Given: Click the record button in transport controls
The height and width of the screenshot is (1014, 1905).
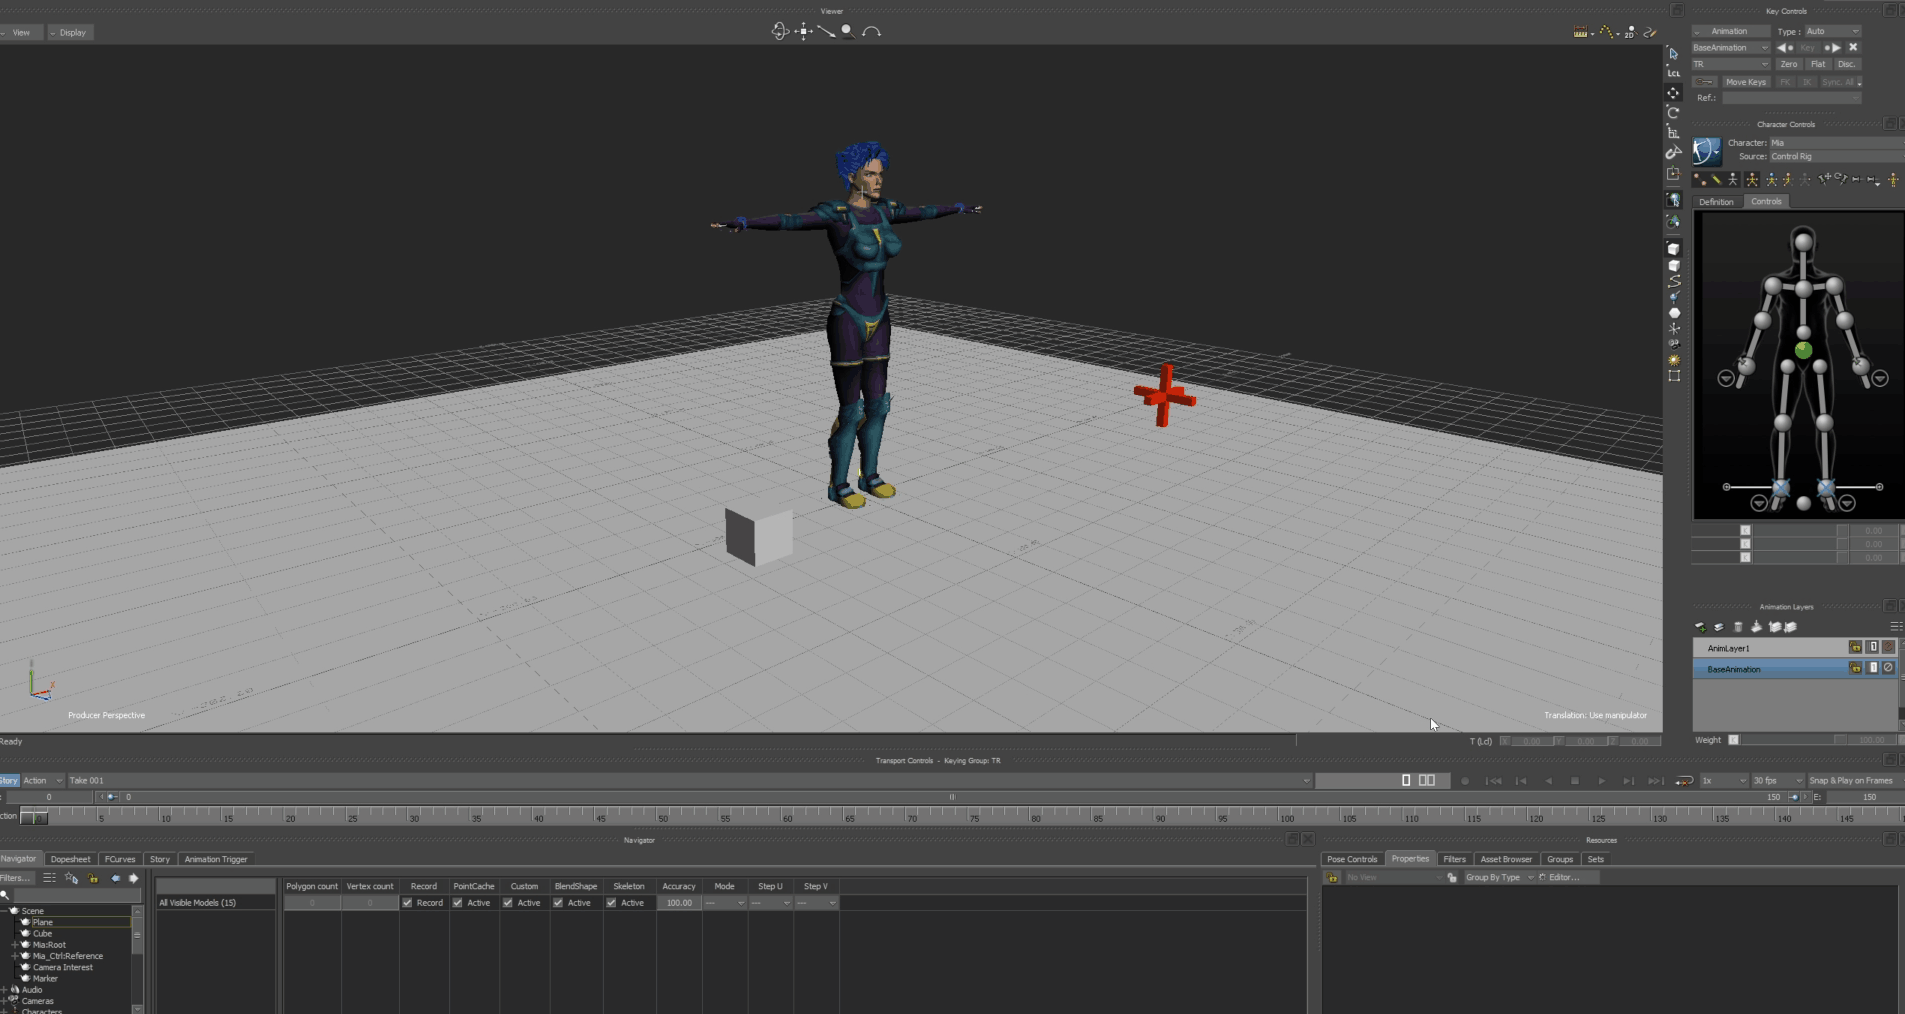Looking at the screenshot, I should [x=1467, y=780].
